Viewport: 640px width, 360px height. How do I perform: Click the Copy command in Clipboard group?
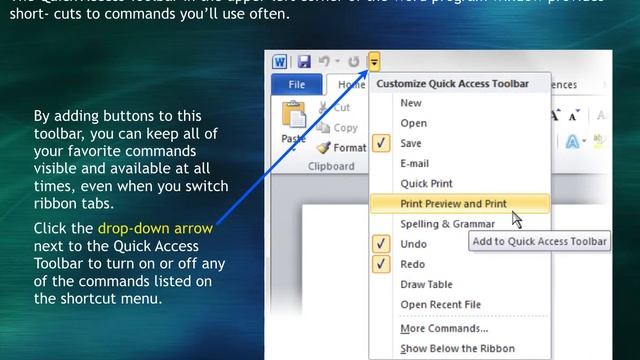pyautogui.click(x=338, y=128)
